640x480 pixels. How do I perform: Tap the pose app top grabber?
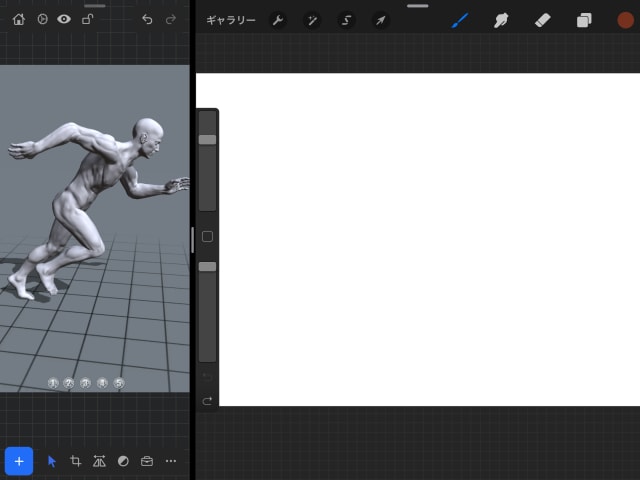click(95, 6)
